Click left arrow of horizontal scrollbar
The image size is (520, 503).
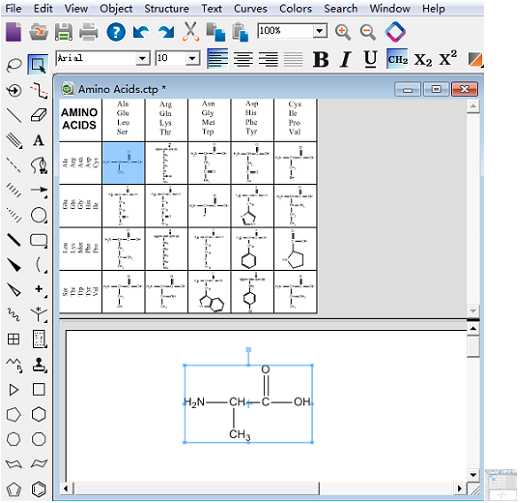[66, 489]
